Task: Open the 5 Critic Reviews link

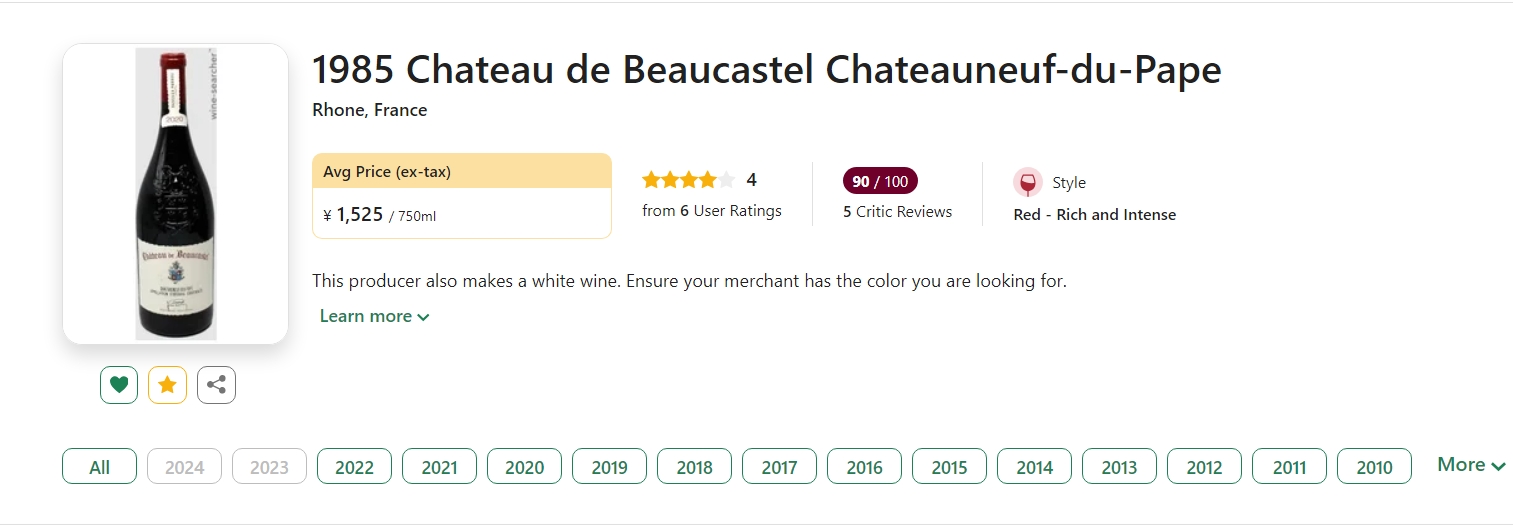Action: [897, 212]
